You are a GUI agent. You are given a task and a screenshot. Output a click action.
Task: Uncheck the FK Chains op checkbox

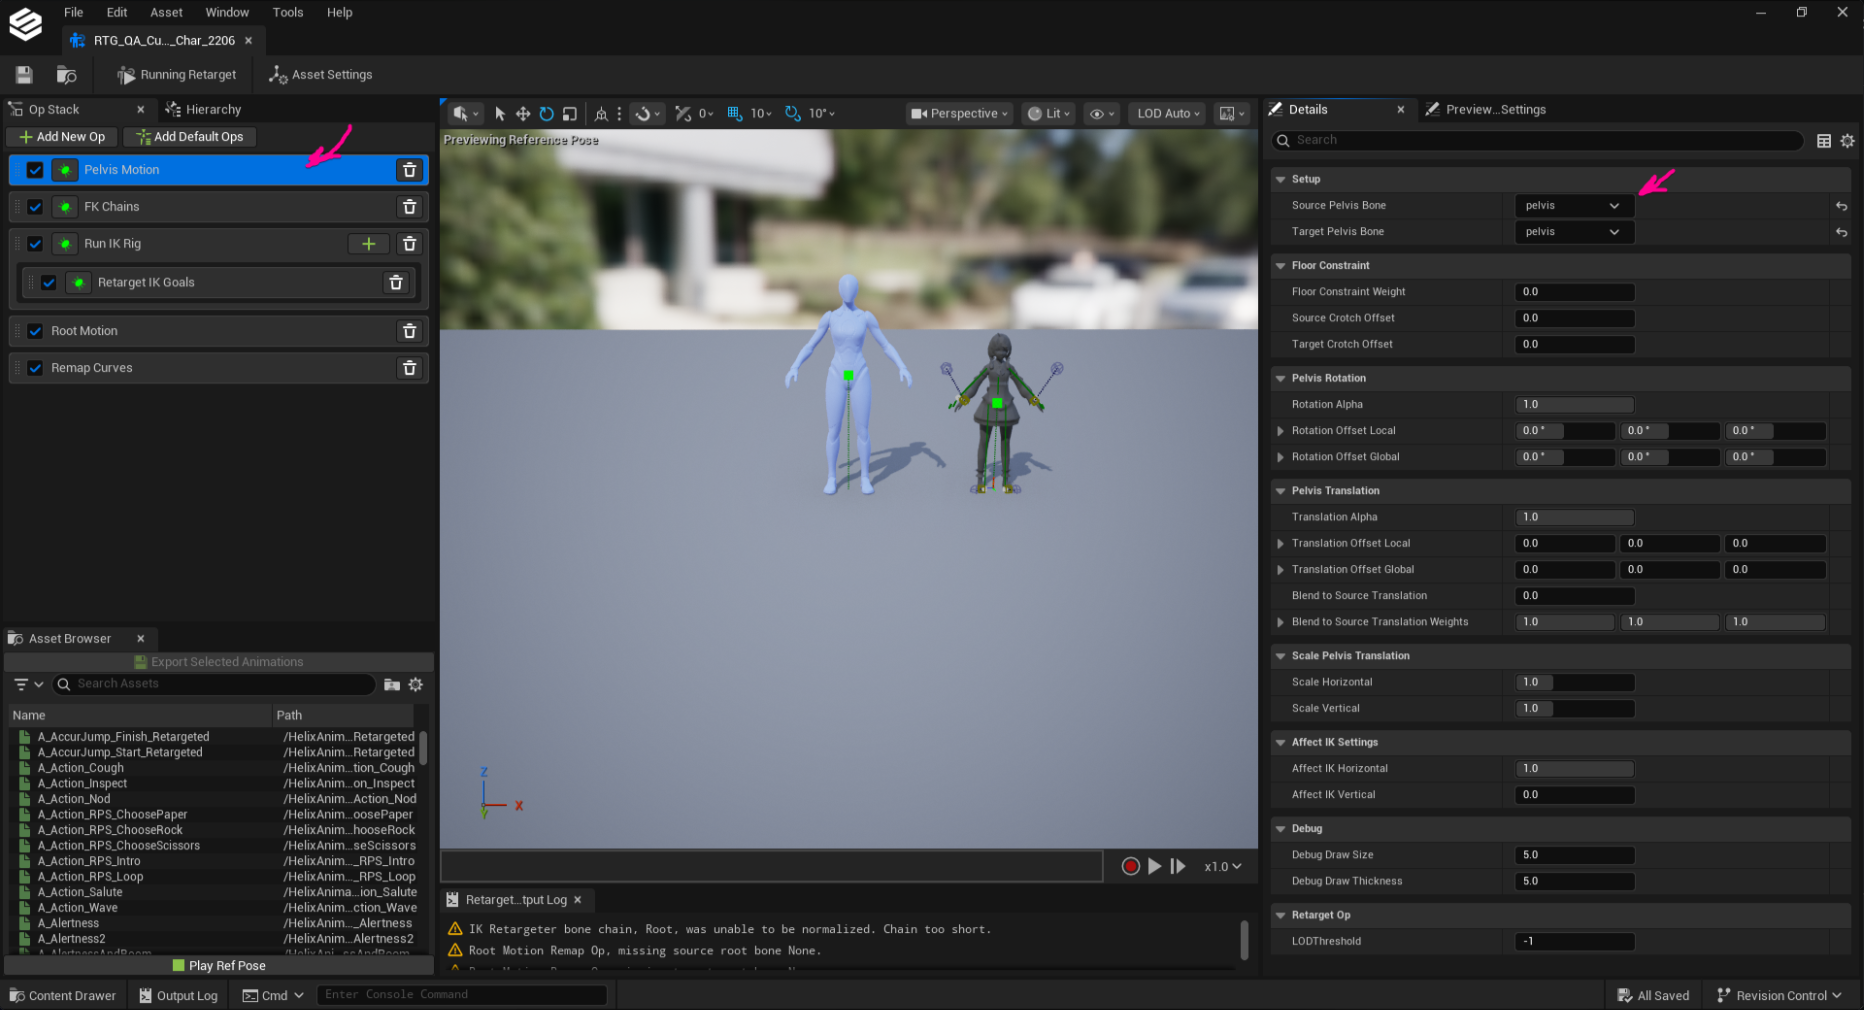coord(35,207)
